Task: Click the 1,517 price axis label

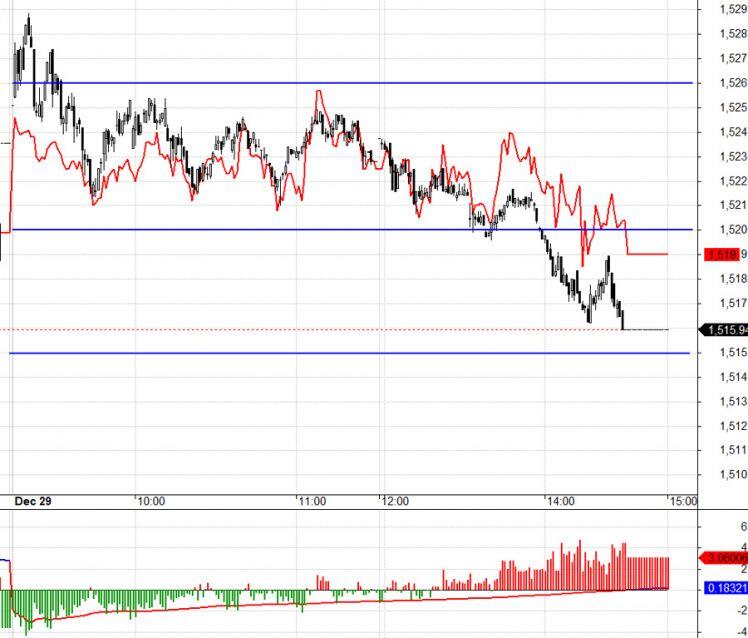Action: pos(733,303)
